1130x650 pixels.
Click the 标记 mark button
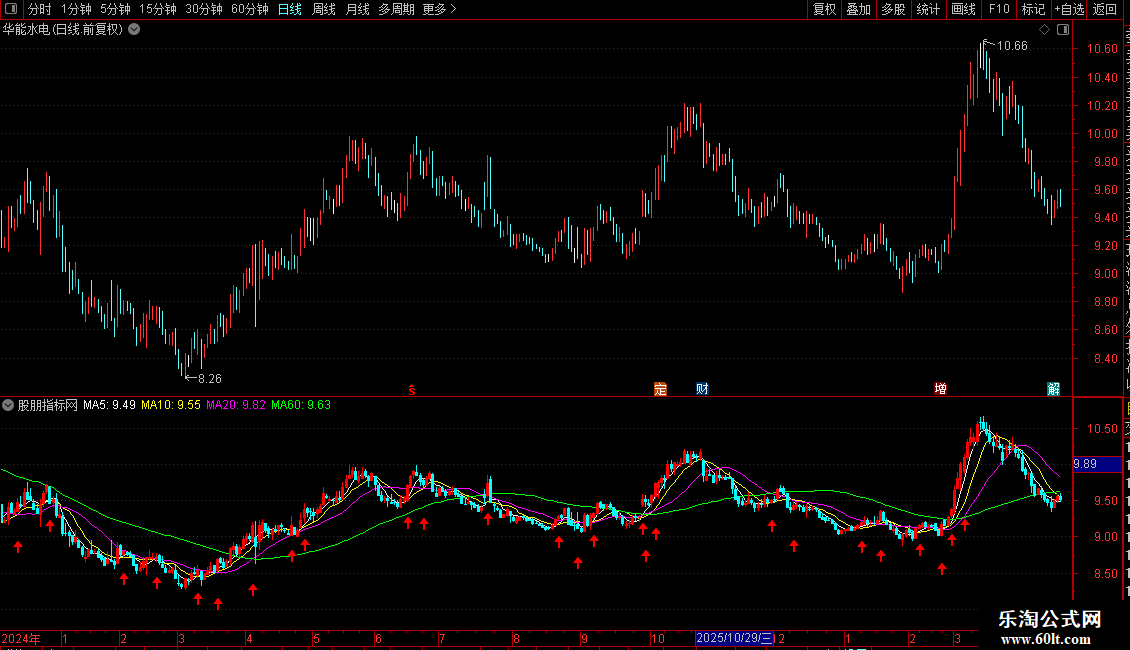[x=1033, y=9]
